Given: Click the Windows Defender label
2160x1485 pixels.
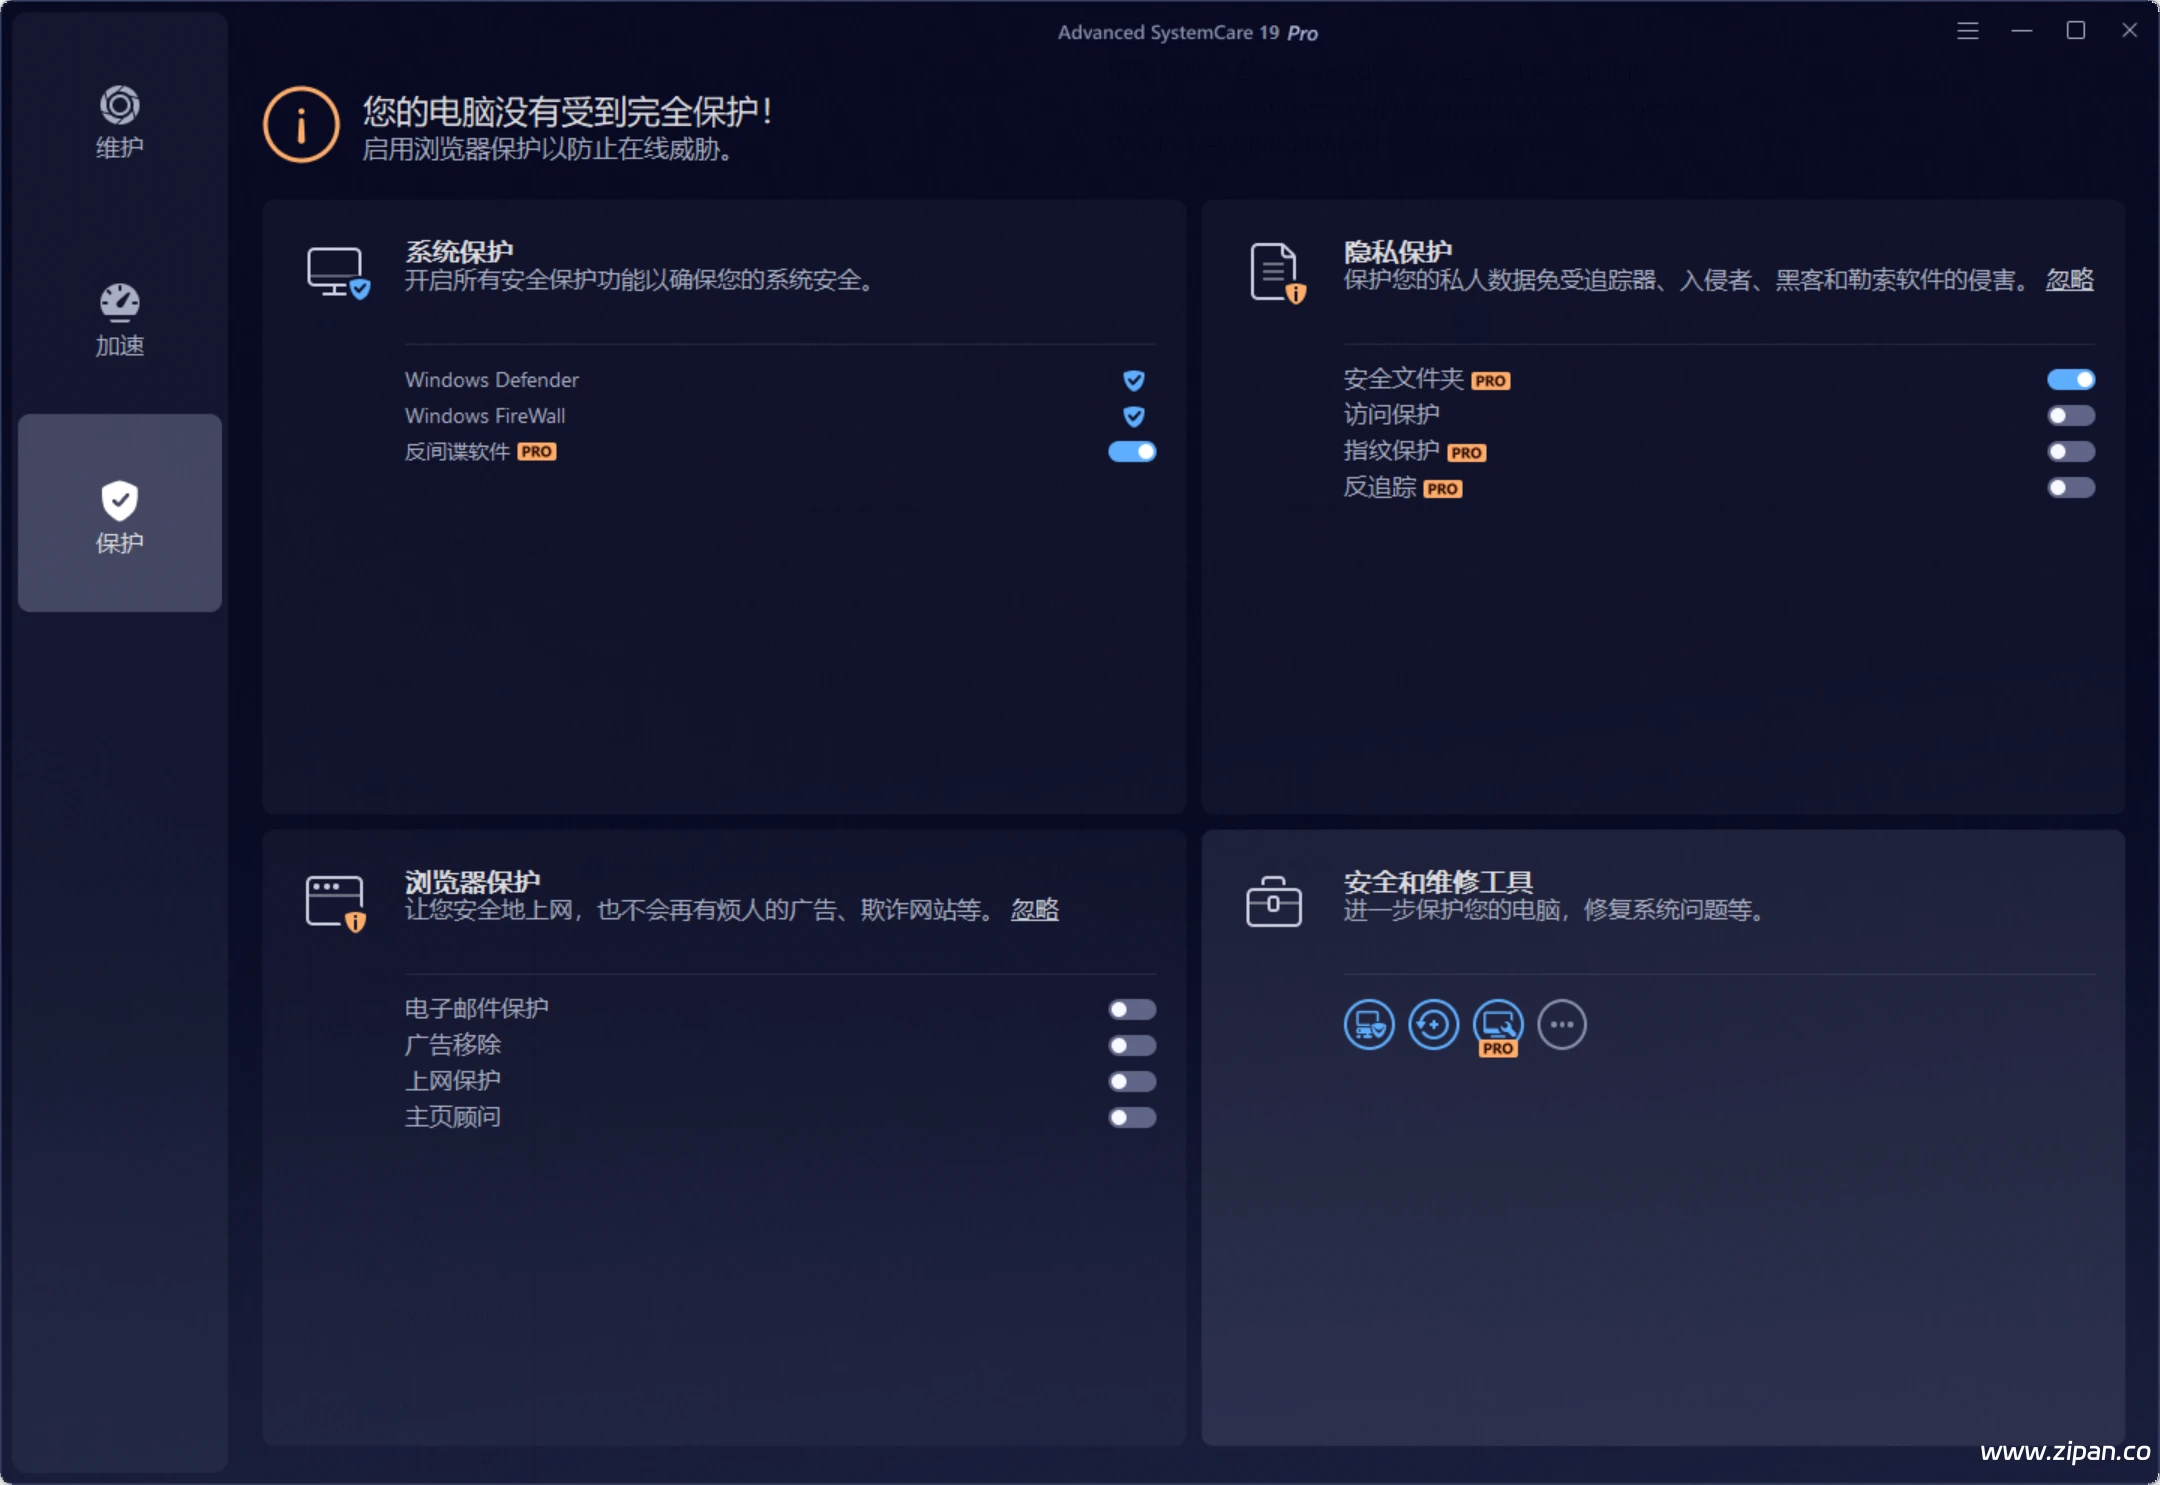Looking at the screenshot, I should [492, 380].
